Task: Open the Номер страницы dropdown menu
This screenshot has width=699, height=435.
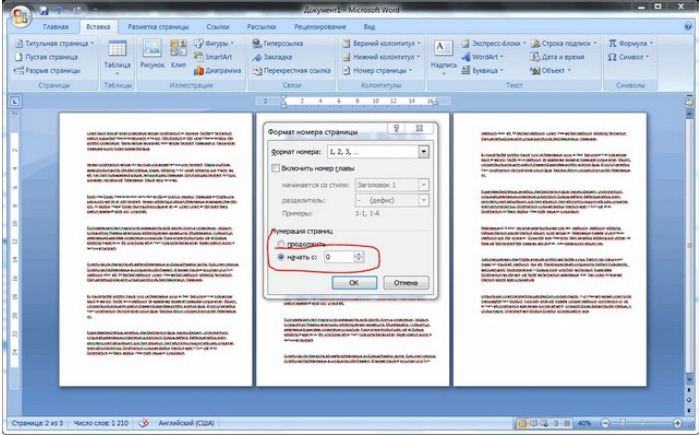Action: pos(377,70)
